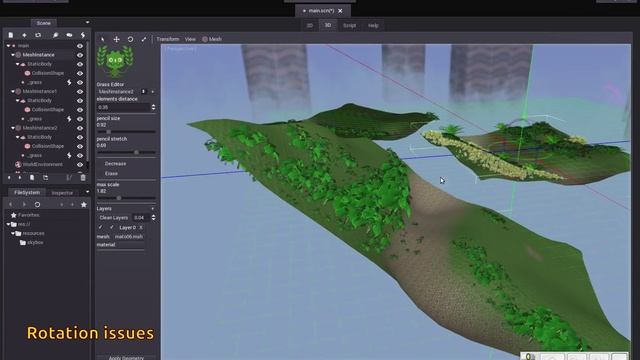
Task: Click the Apply Geometry button
Action: click(126, 357)
